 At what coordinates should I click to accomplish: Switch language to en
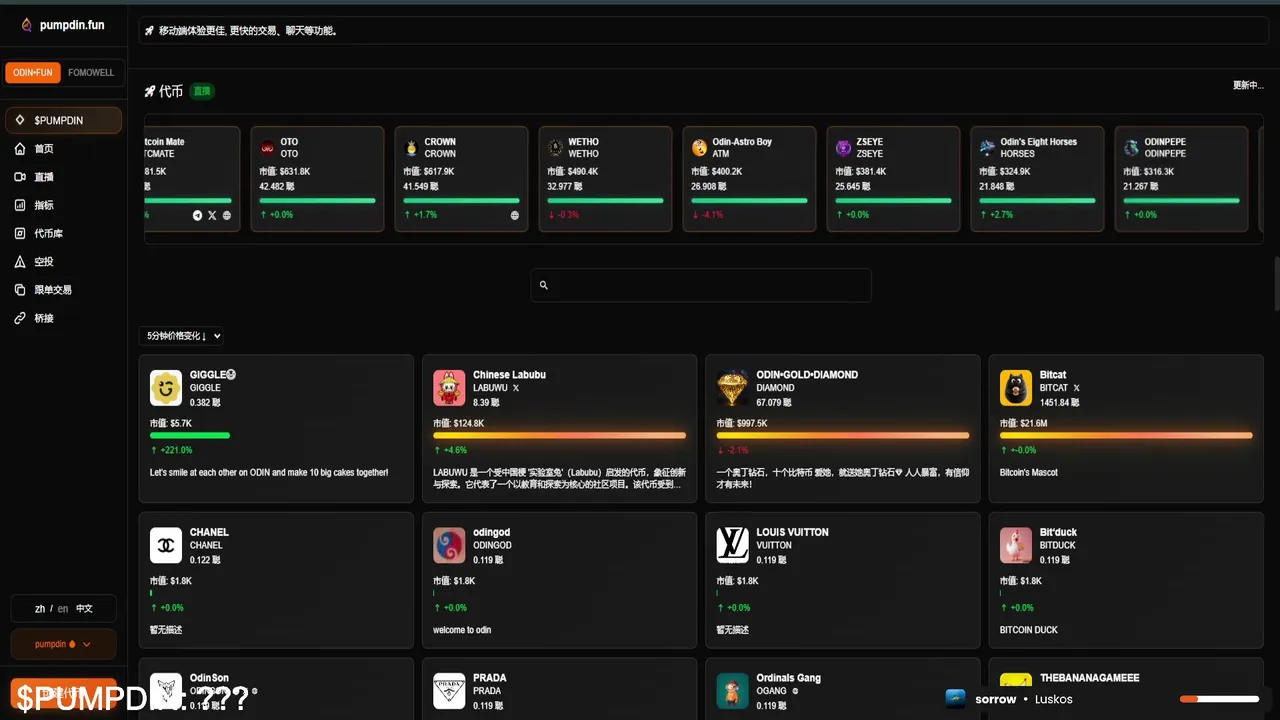tap(63, 608)
